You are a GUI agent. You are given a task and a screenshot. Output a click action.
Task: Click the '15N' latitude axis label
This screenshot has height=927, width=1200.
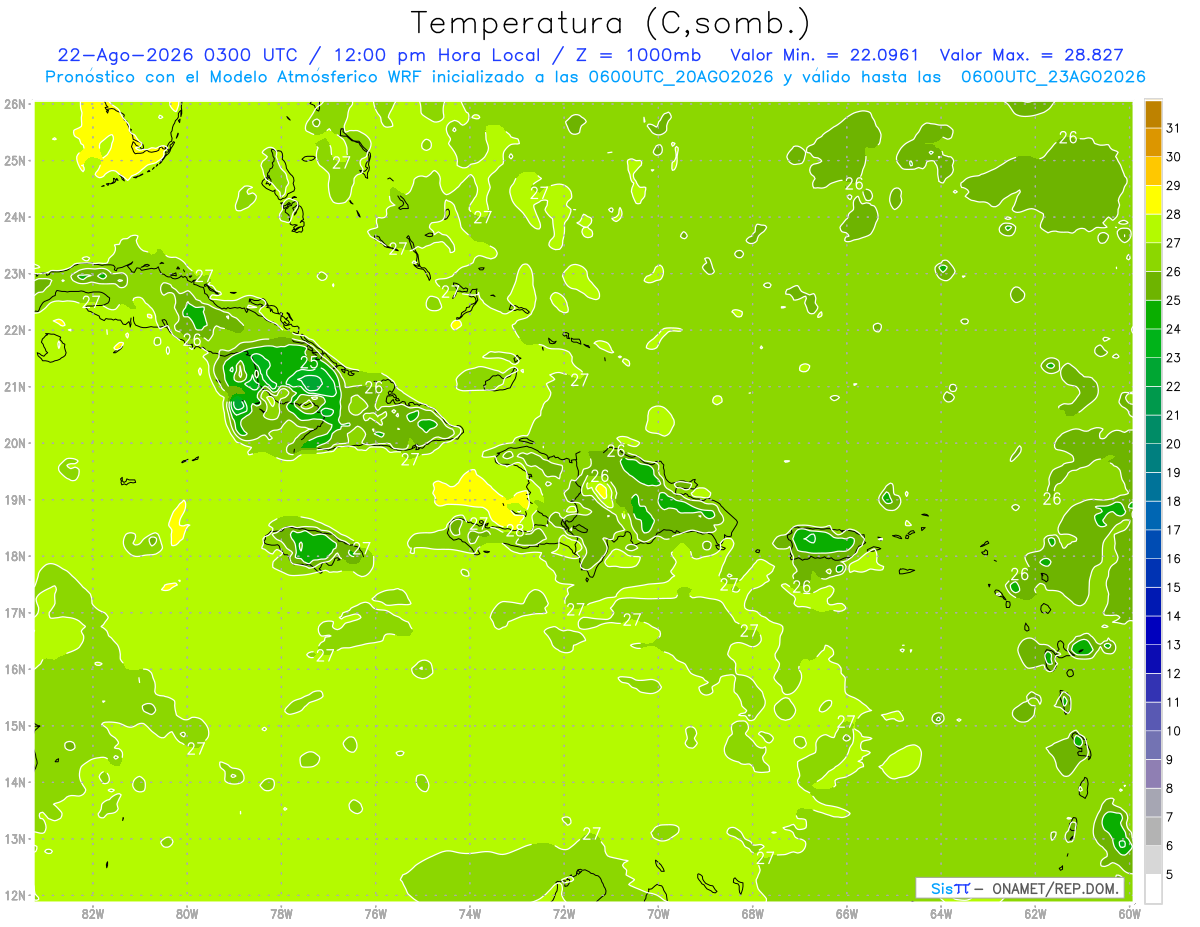pos(14,726)
